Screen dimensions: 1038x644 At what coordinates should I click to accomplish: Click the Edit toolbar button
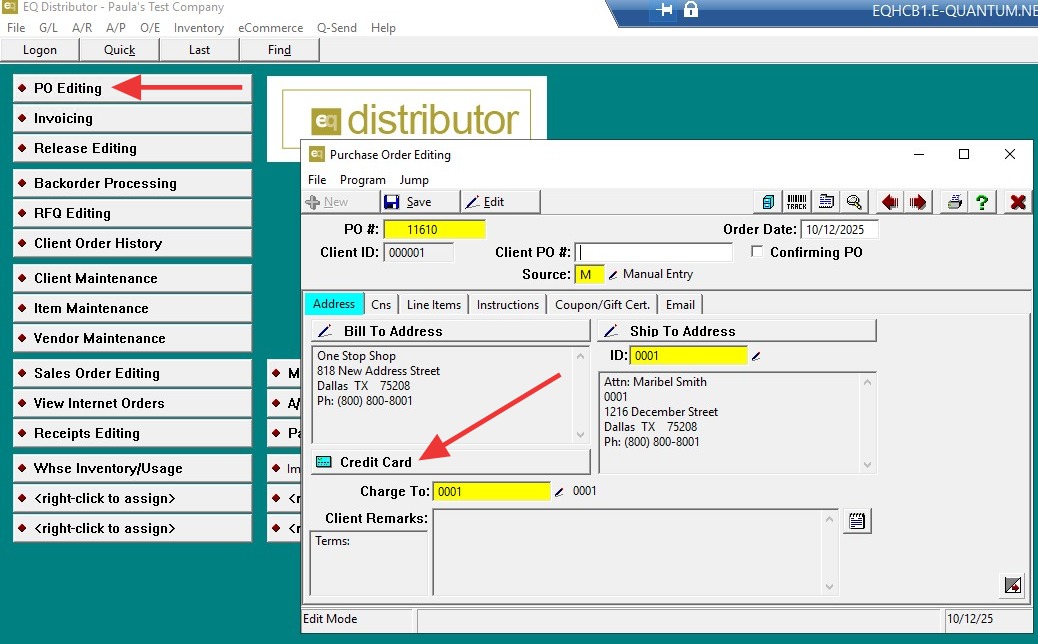tap(500, 202)
